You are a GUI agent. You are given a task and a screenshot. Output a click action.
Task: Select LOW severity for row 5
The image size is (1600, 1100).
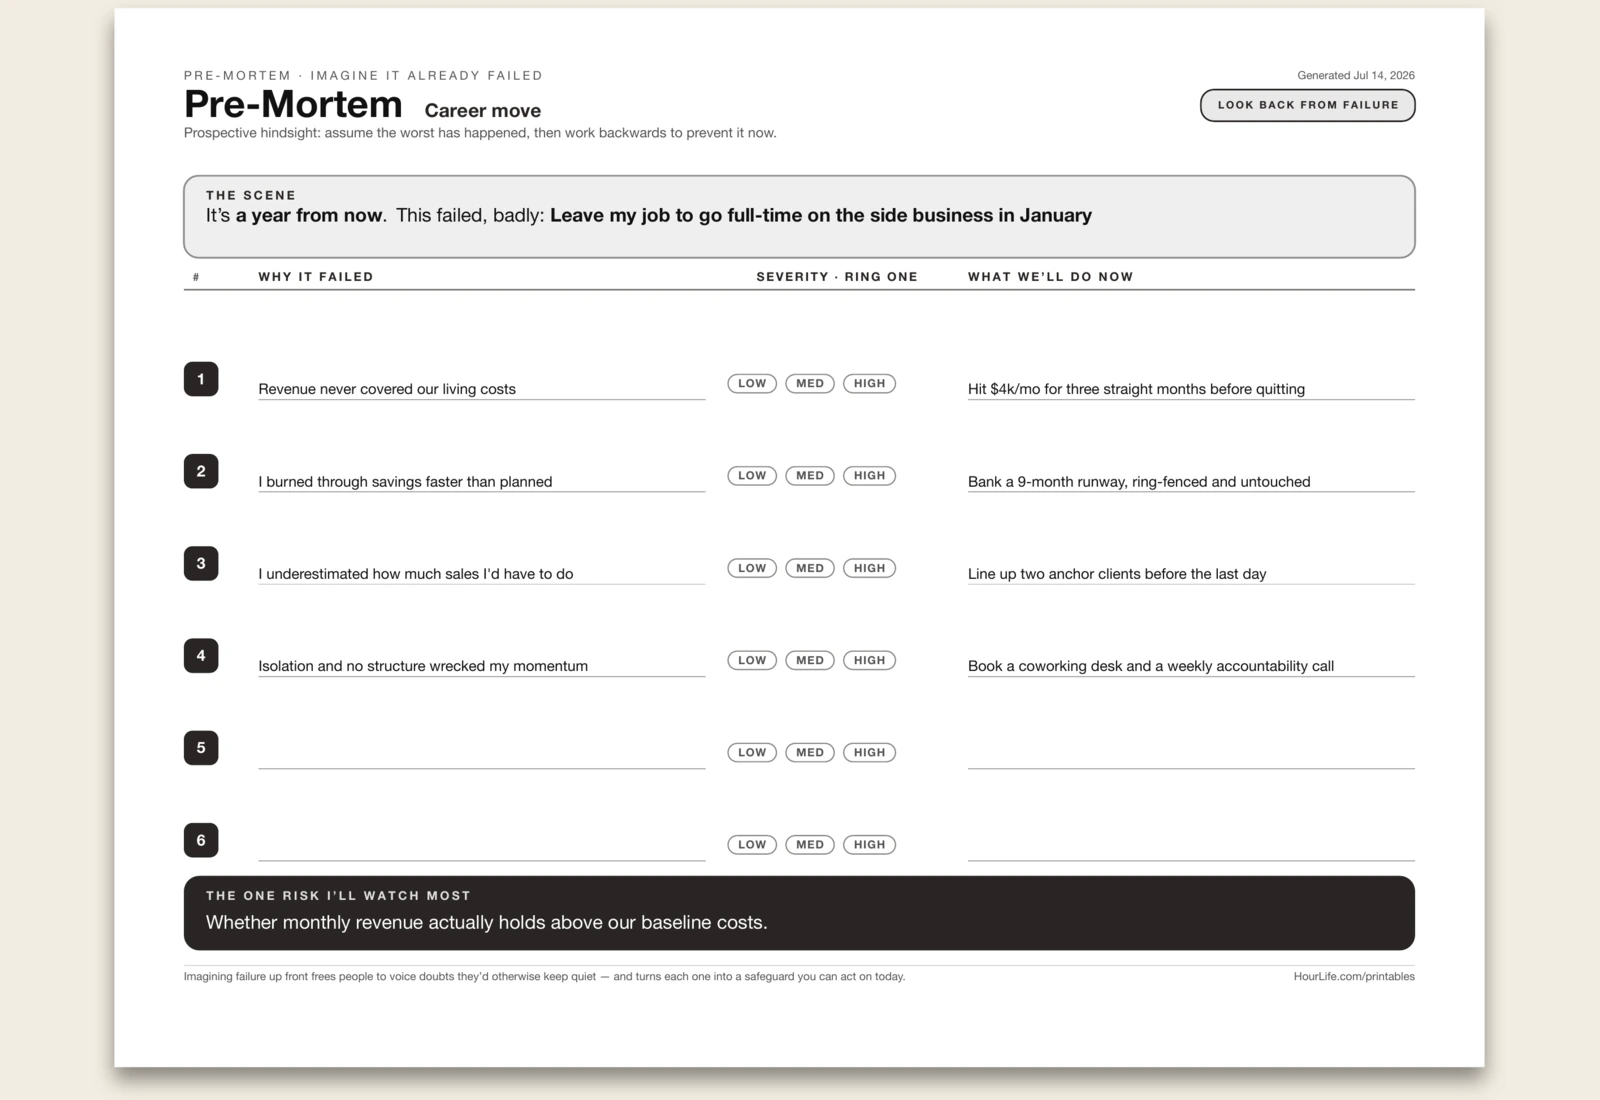[x=752, y=752]
